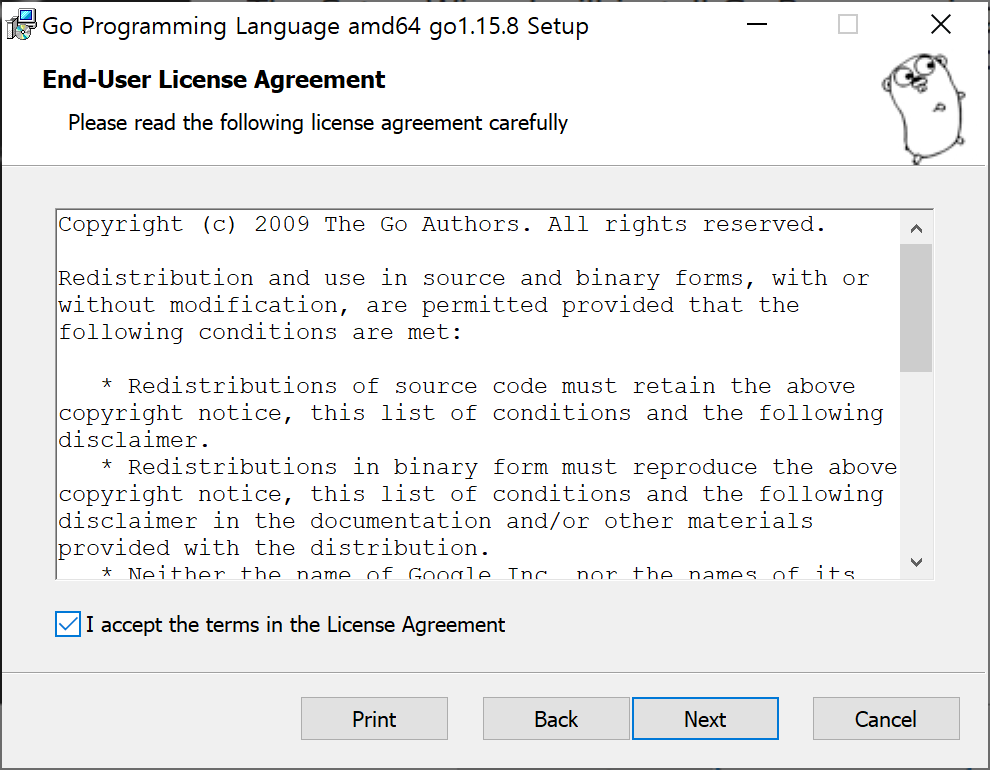Click the 'End-User License Agreement' heading
The image size is (990, 770).
point(213,80)
